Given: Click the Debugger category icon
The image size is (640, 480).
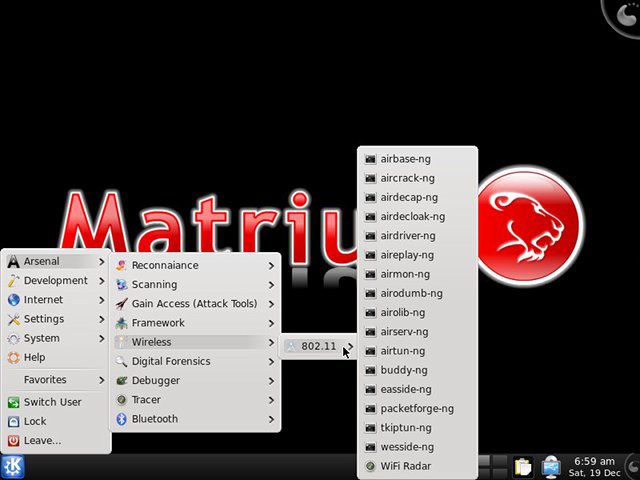Looking at the screenshot, I should (121, 380).
